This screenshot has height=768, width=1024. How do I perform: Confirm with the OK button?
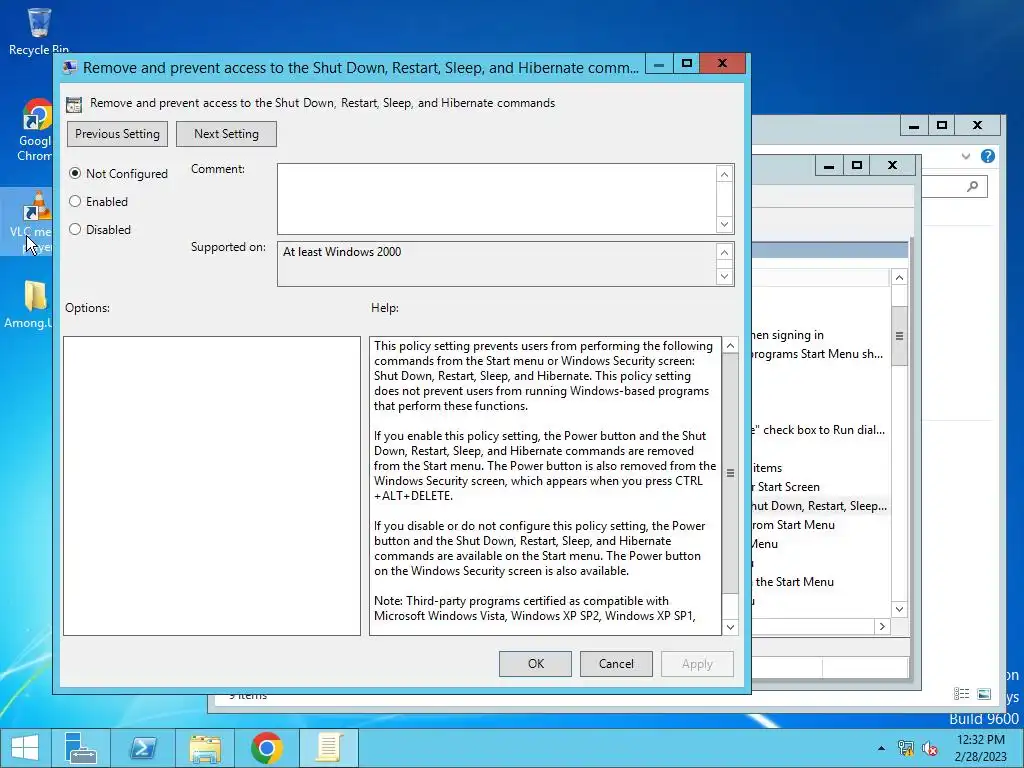(x=536, y=664)
